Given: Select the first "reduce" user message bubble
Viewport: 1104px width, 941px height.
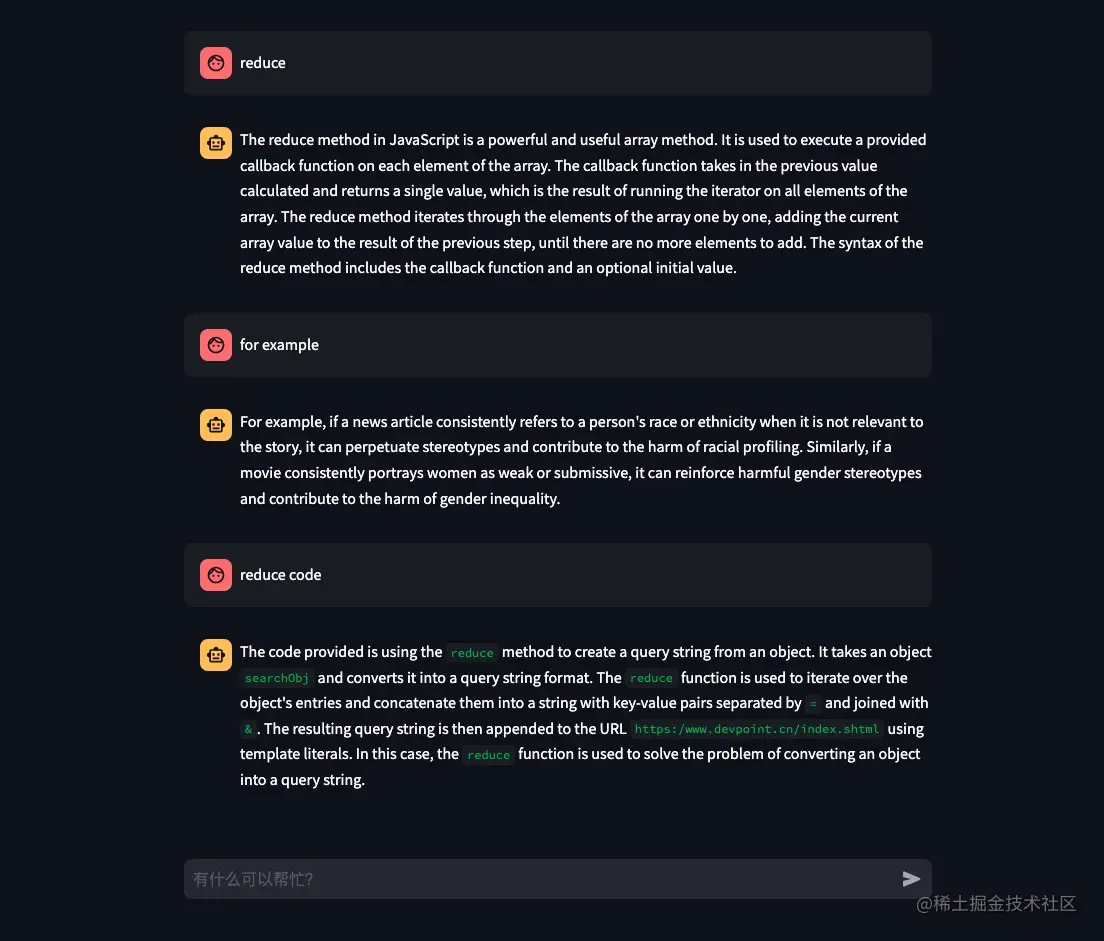Looking at the screenshot, I should pyautogui.click(x=557, y=63).
